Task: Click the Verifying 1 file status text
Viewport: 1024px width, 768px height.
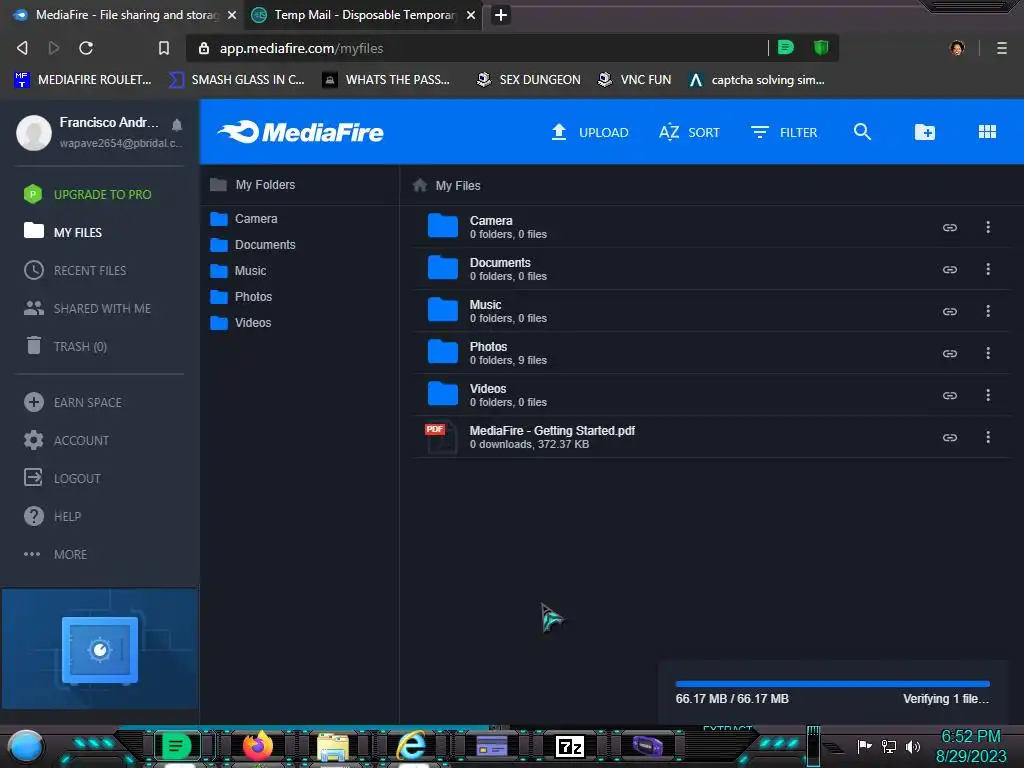Action: pos(945,699)
